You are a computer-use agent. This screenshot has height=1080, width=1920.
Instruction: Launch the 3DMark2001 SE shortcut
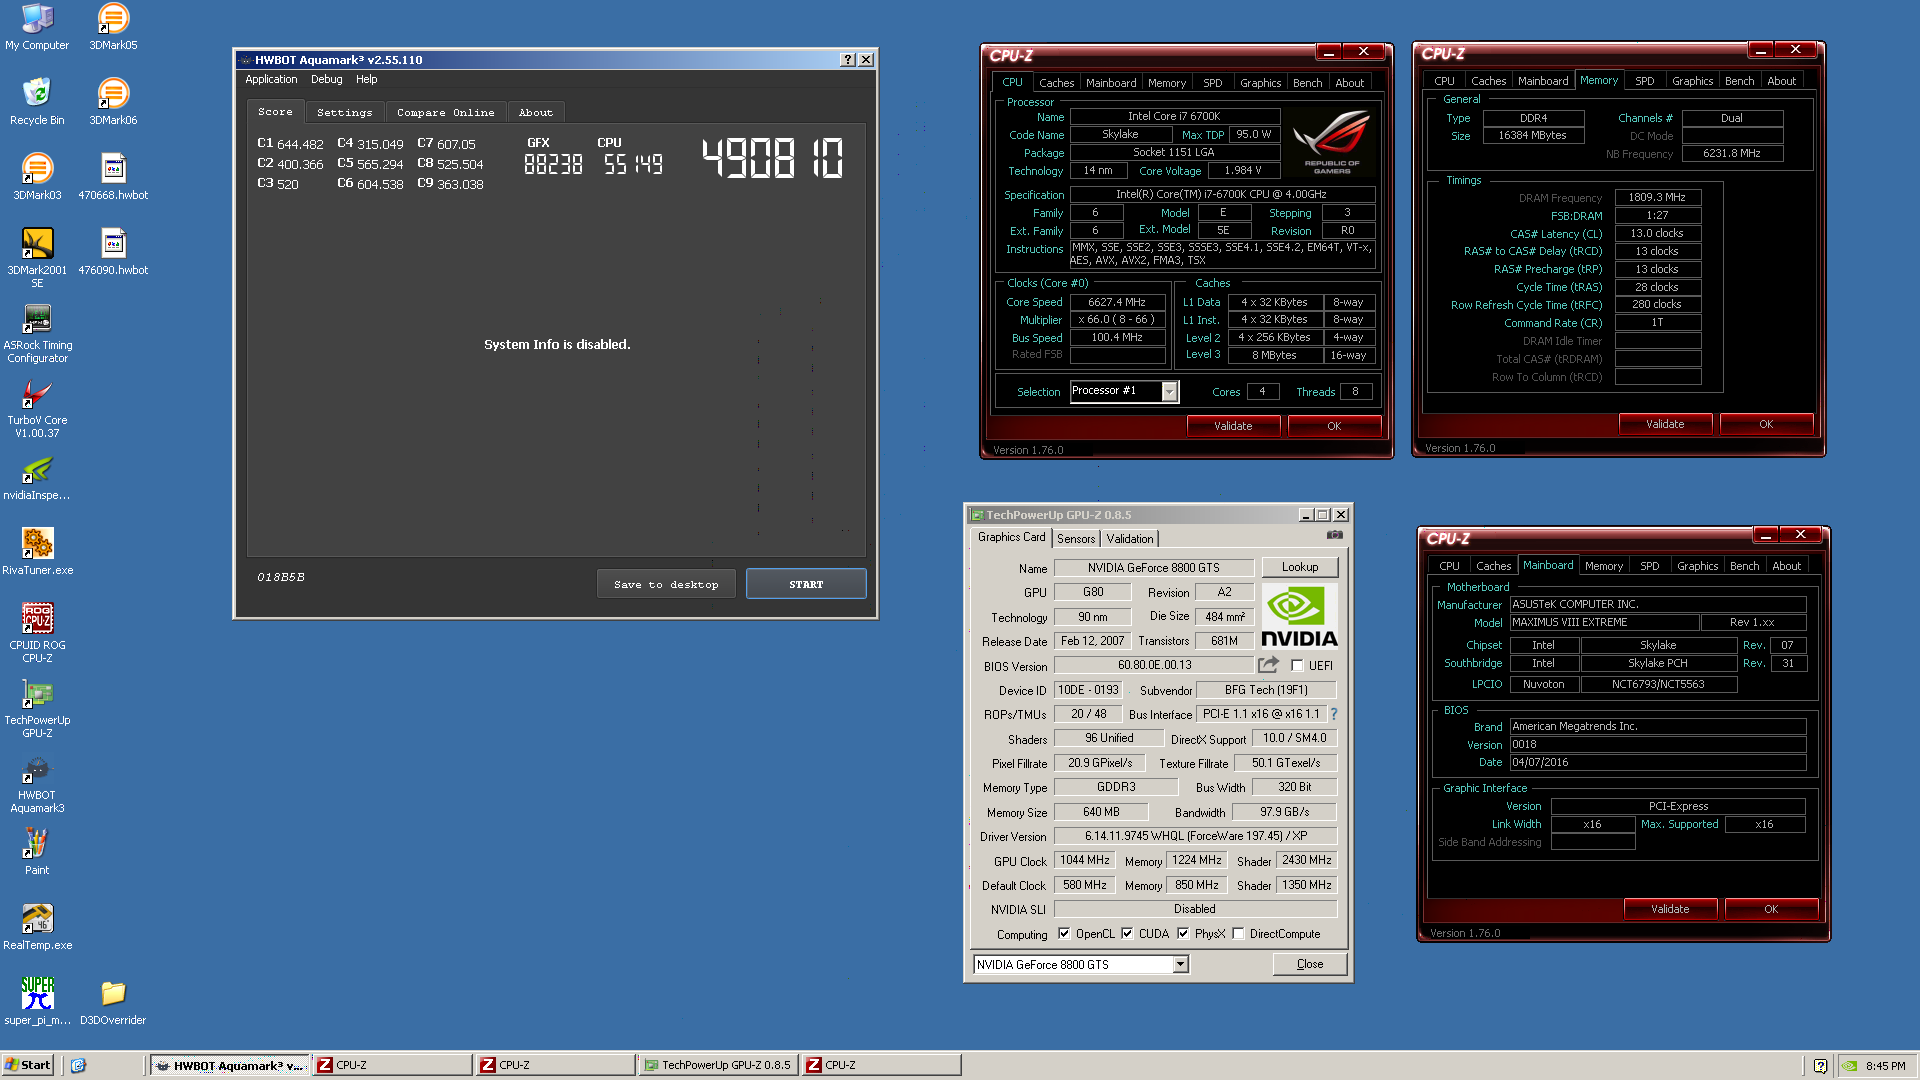(x=37, y=258)
